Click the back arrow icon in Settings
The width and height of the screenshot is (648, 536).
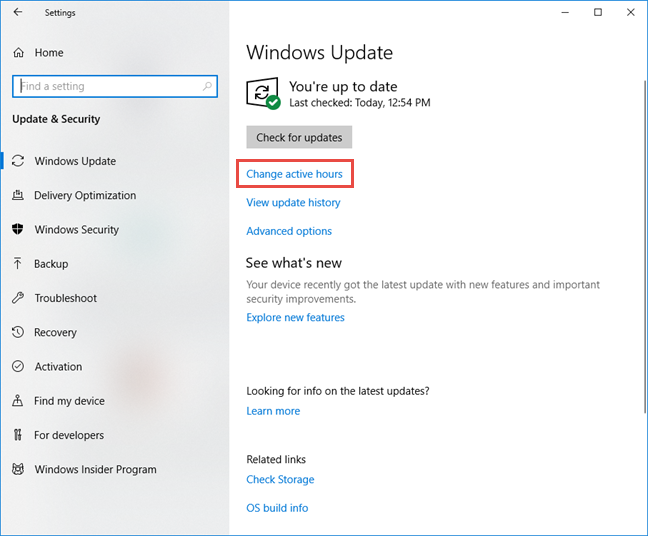coord(18,12)
